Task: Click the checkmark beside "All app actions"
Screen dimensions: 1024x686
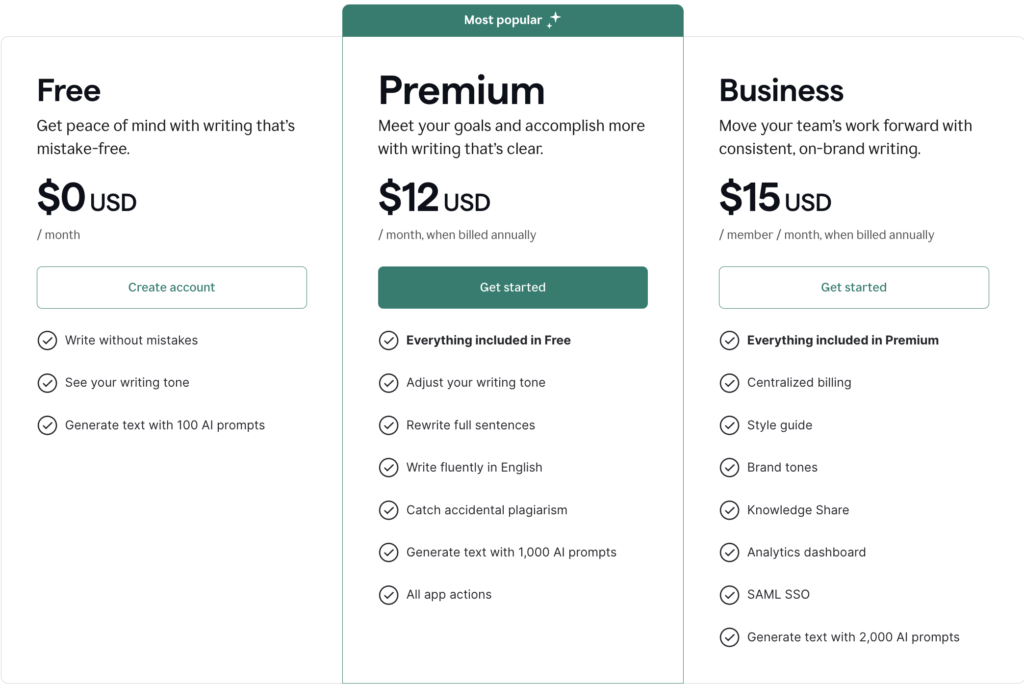Action: pos(389,594)
